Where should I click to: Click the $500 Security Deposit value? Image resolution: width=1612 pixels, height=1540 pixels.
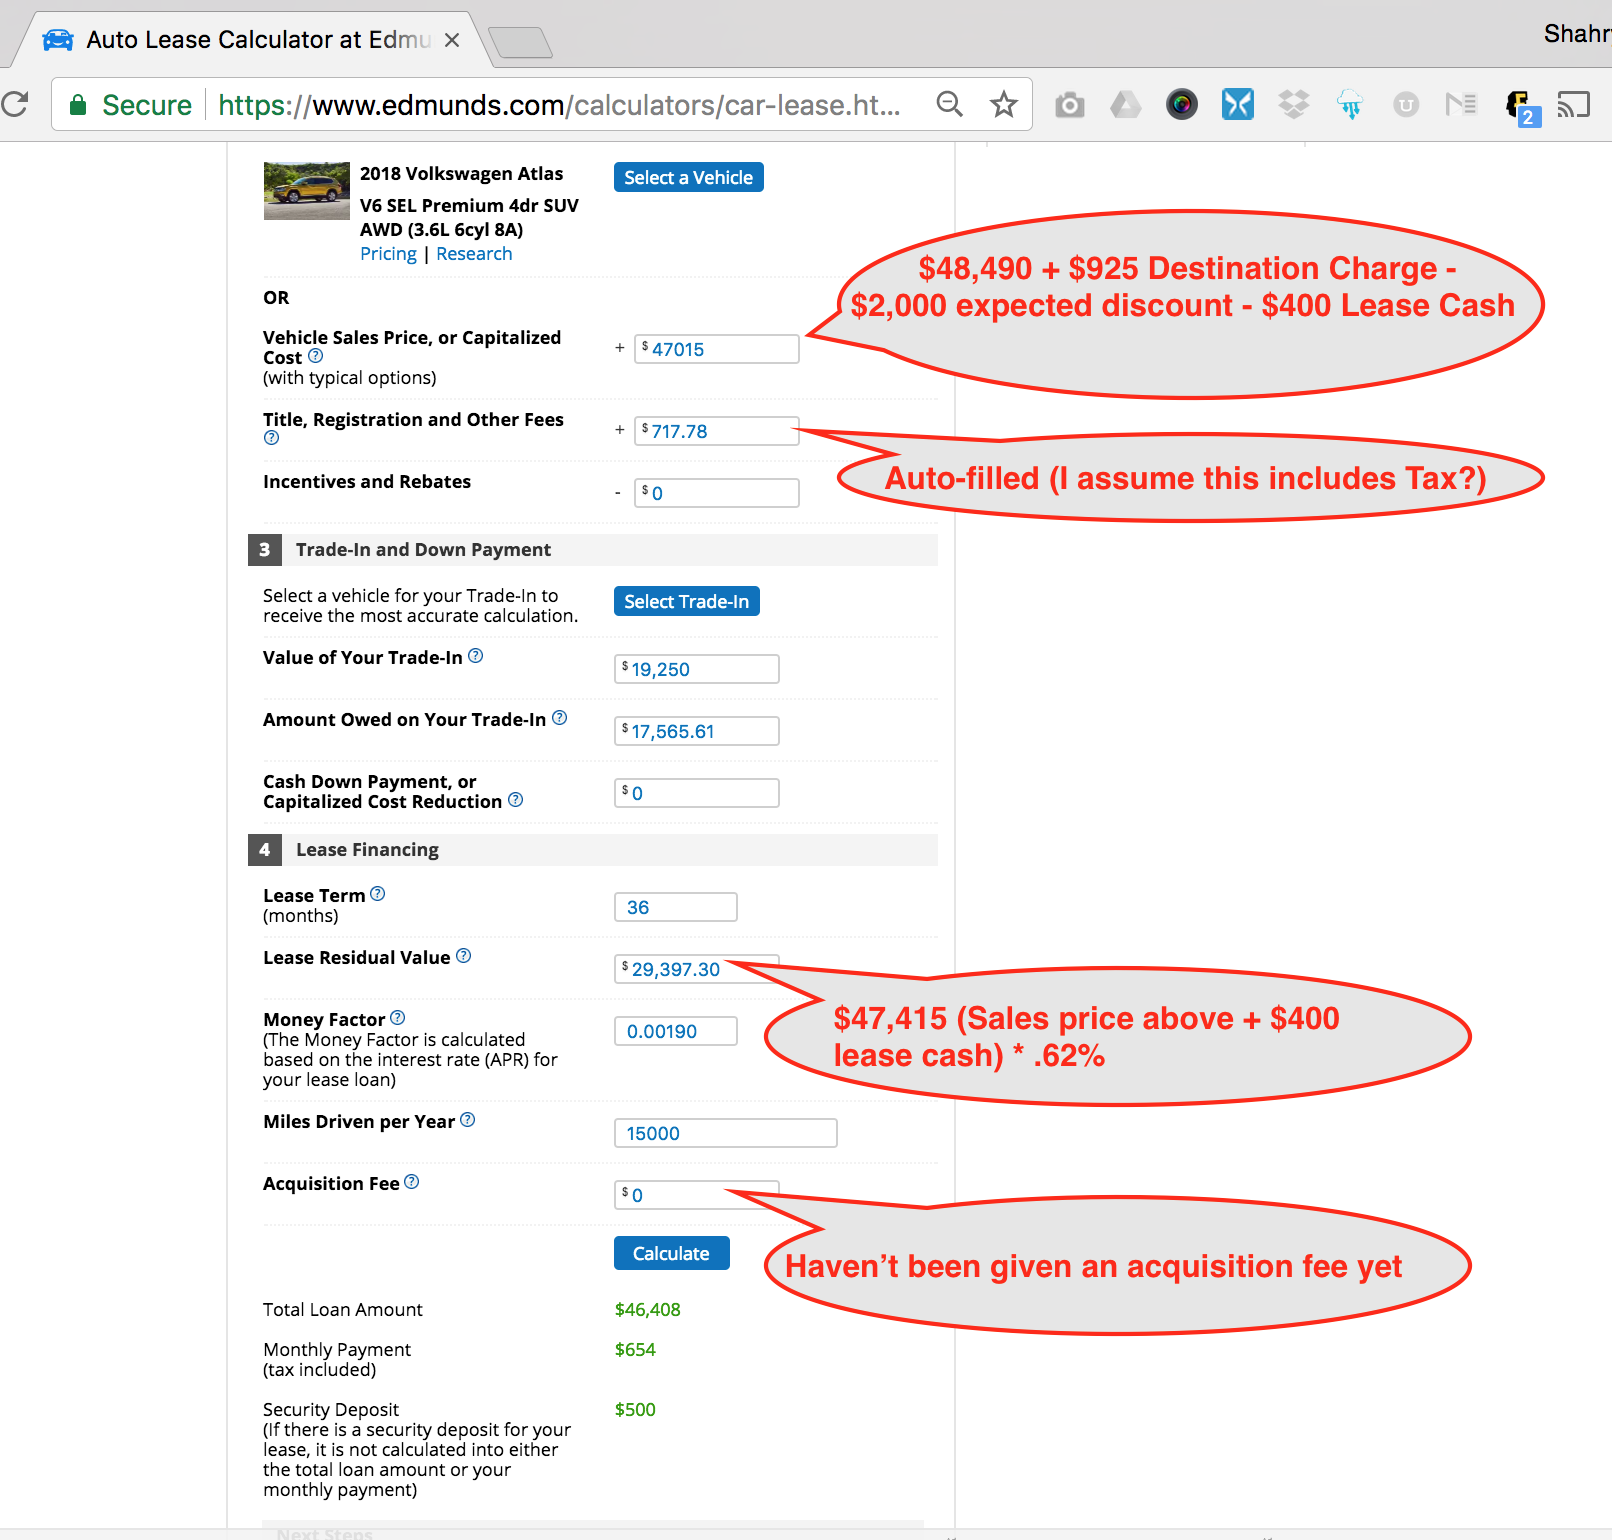pyautogui.click(x=635, y=1410)
